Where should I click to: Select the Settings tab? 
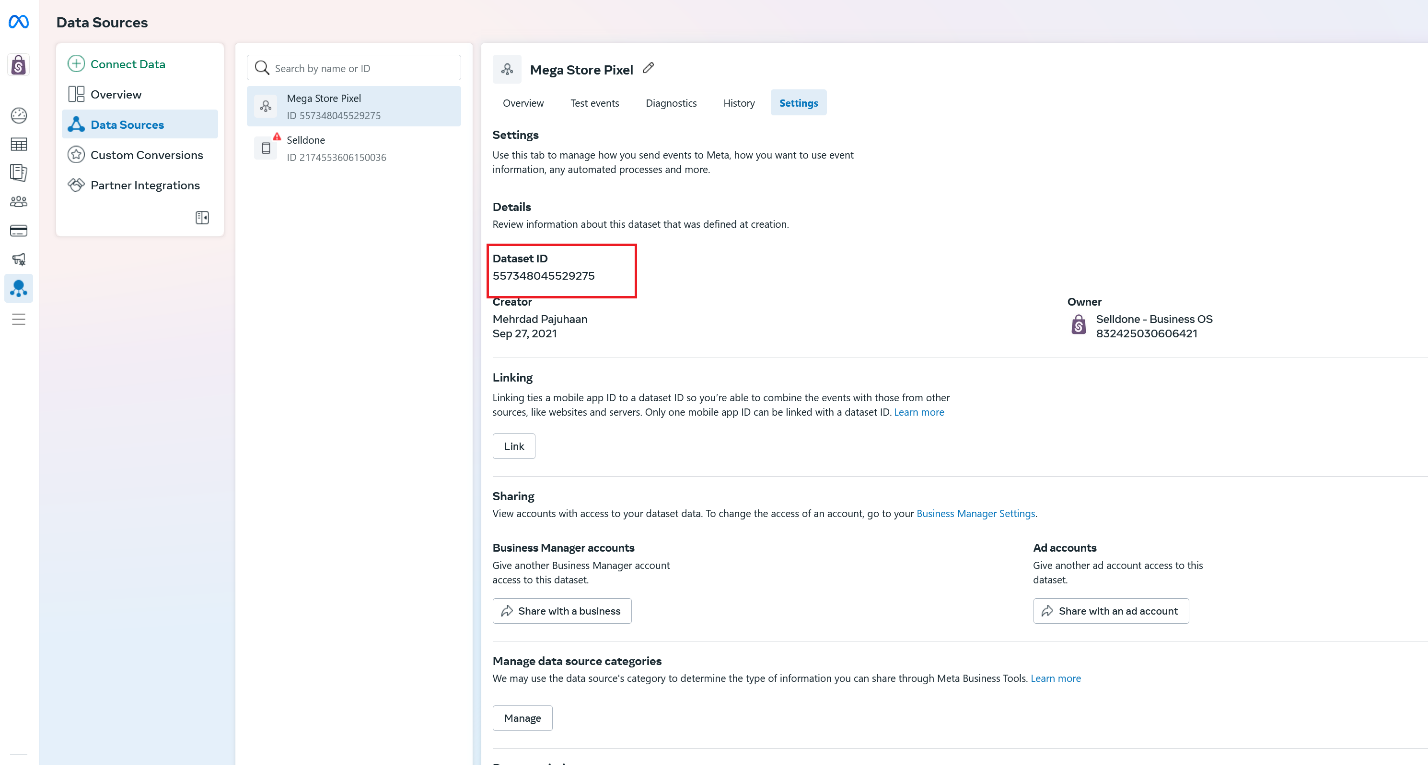pyautogui.click(x=799, y=103)
